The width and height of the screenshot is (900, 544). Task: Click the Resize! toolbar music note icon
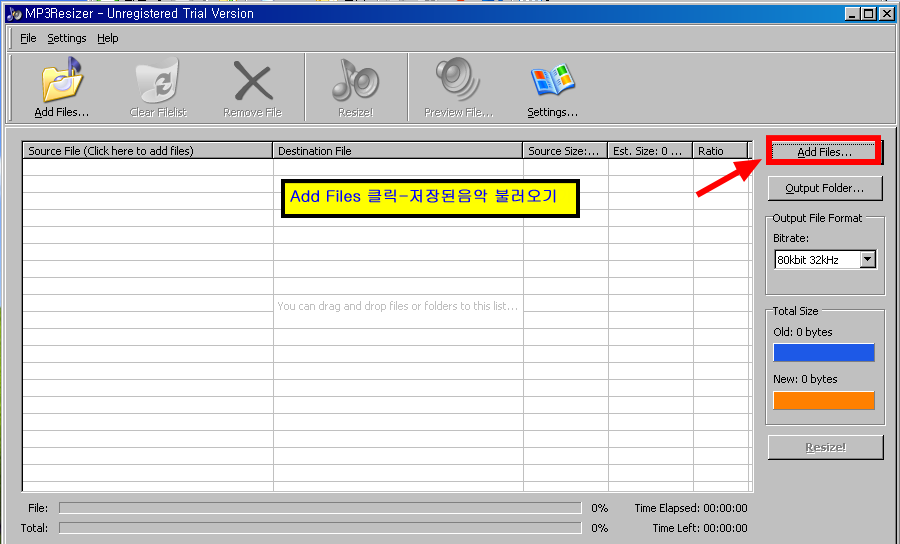[355, 80]
